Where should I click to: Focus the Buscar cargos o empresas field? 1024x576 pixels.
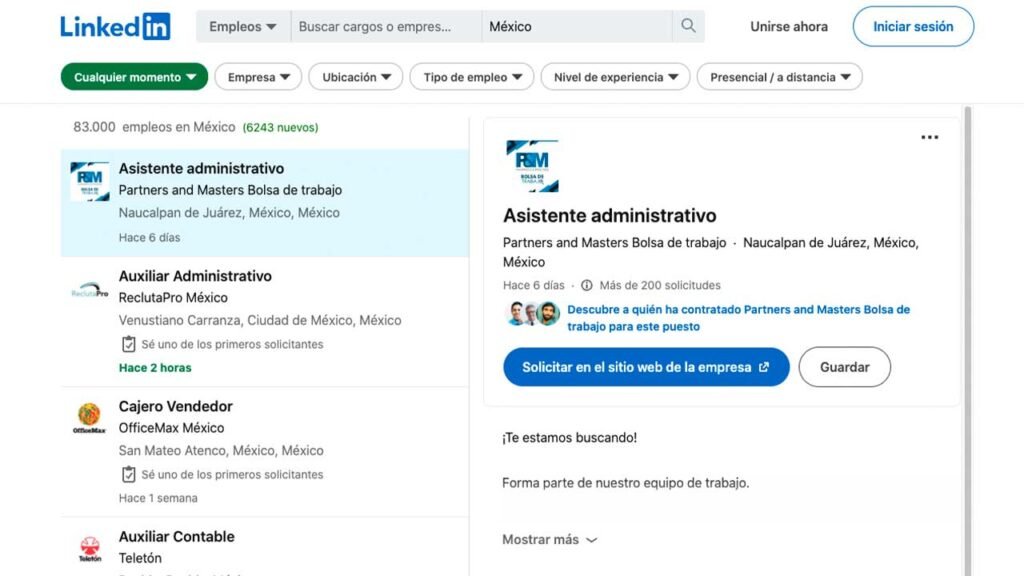(x=387, y=27)
